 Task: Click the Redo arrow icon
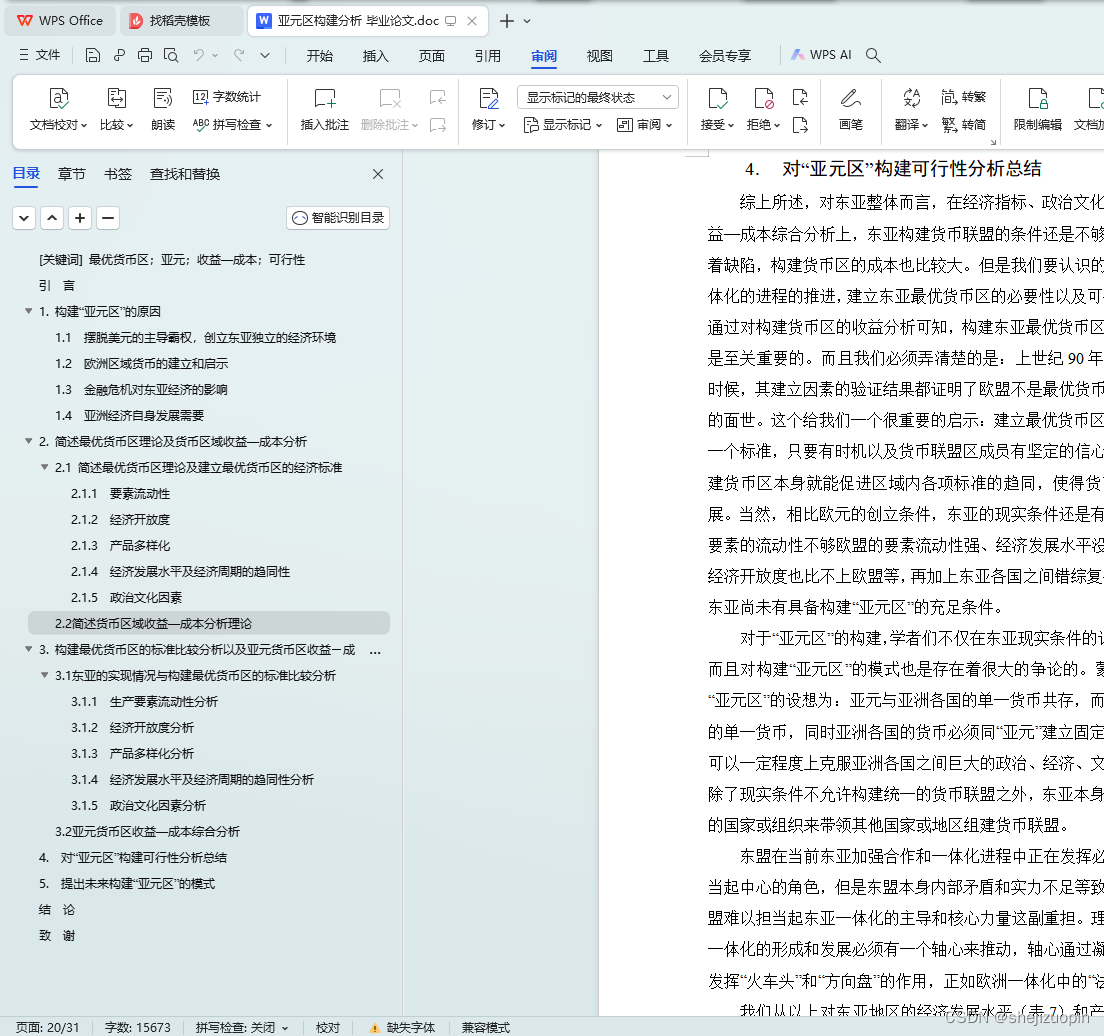[x=239, y=55]
